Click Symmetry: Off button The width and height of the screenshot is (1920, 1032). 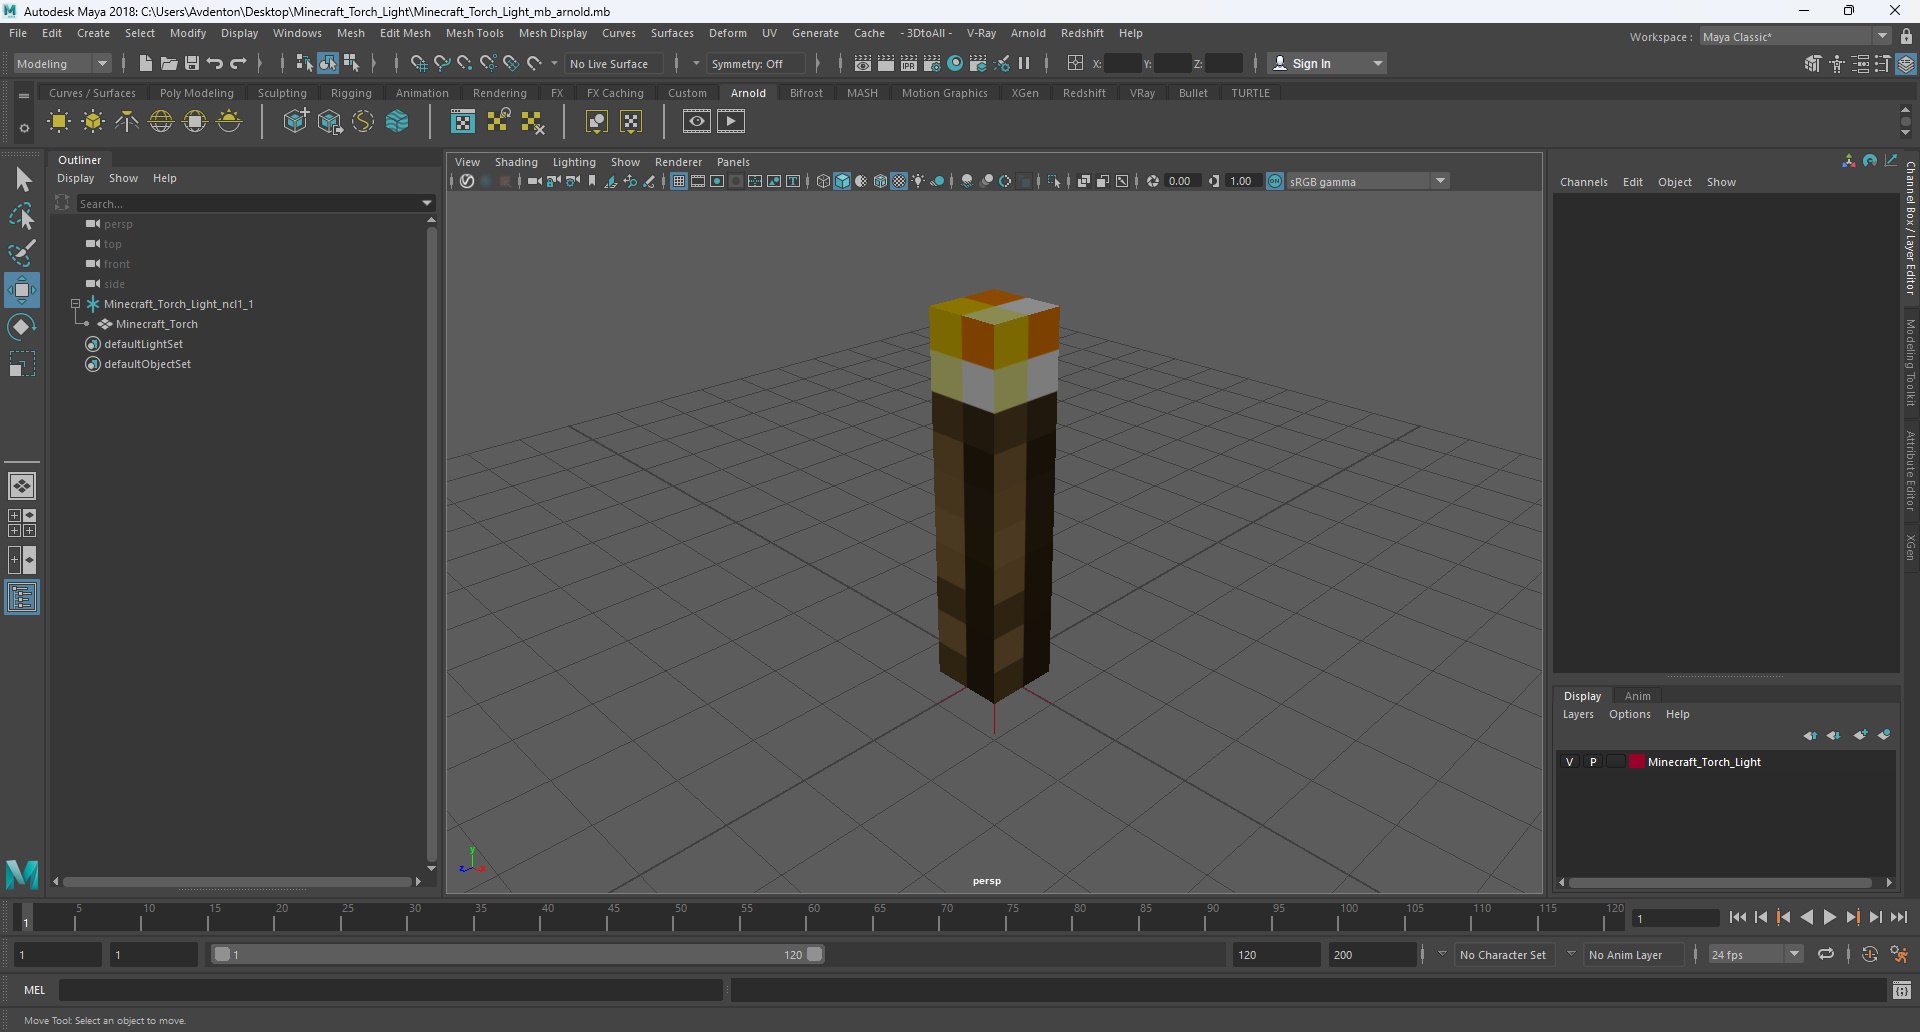[755, 63]
